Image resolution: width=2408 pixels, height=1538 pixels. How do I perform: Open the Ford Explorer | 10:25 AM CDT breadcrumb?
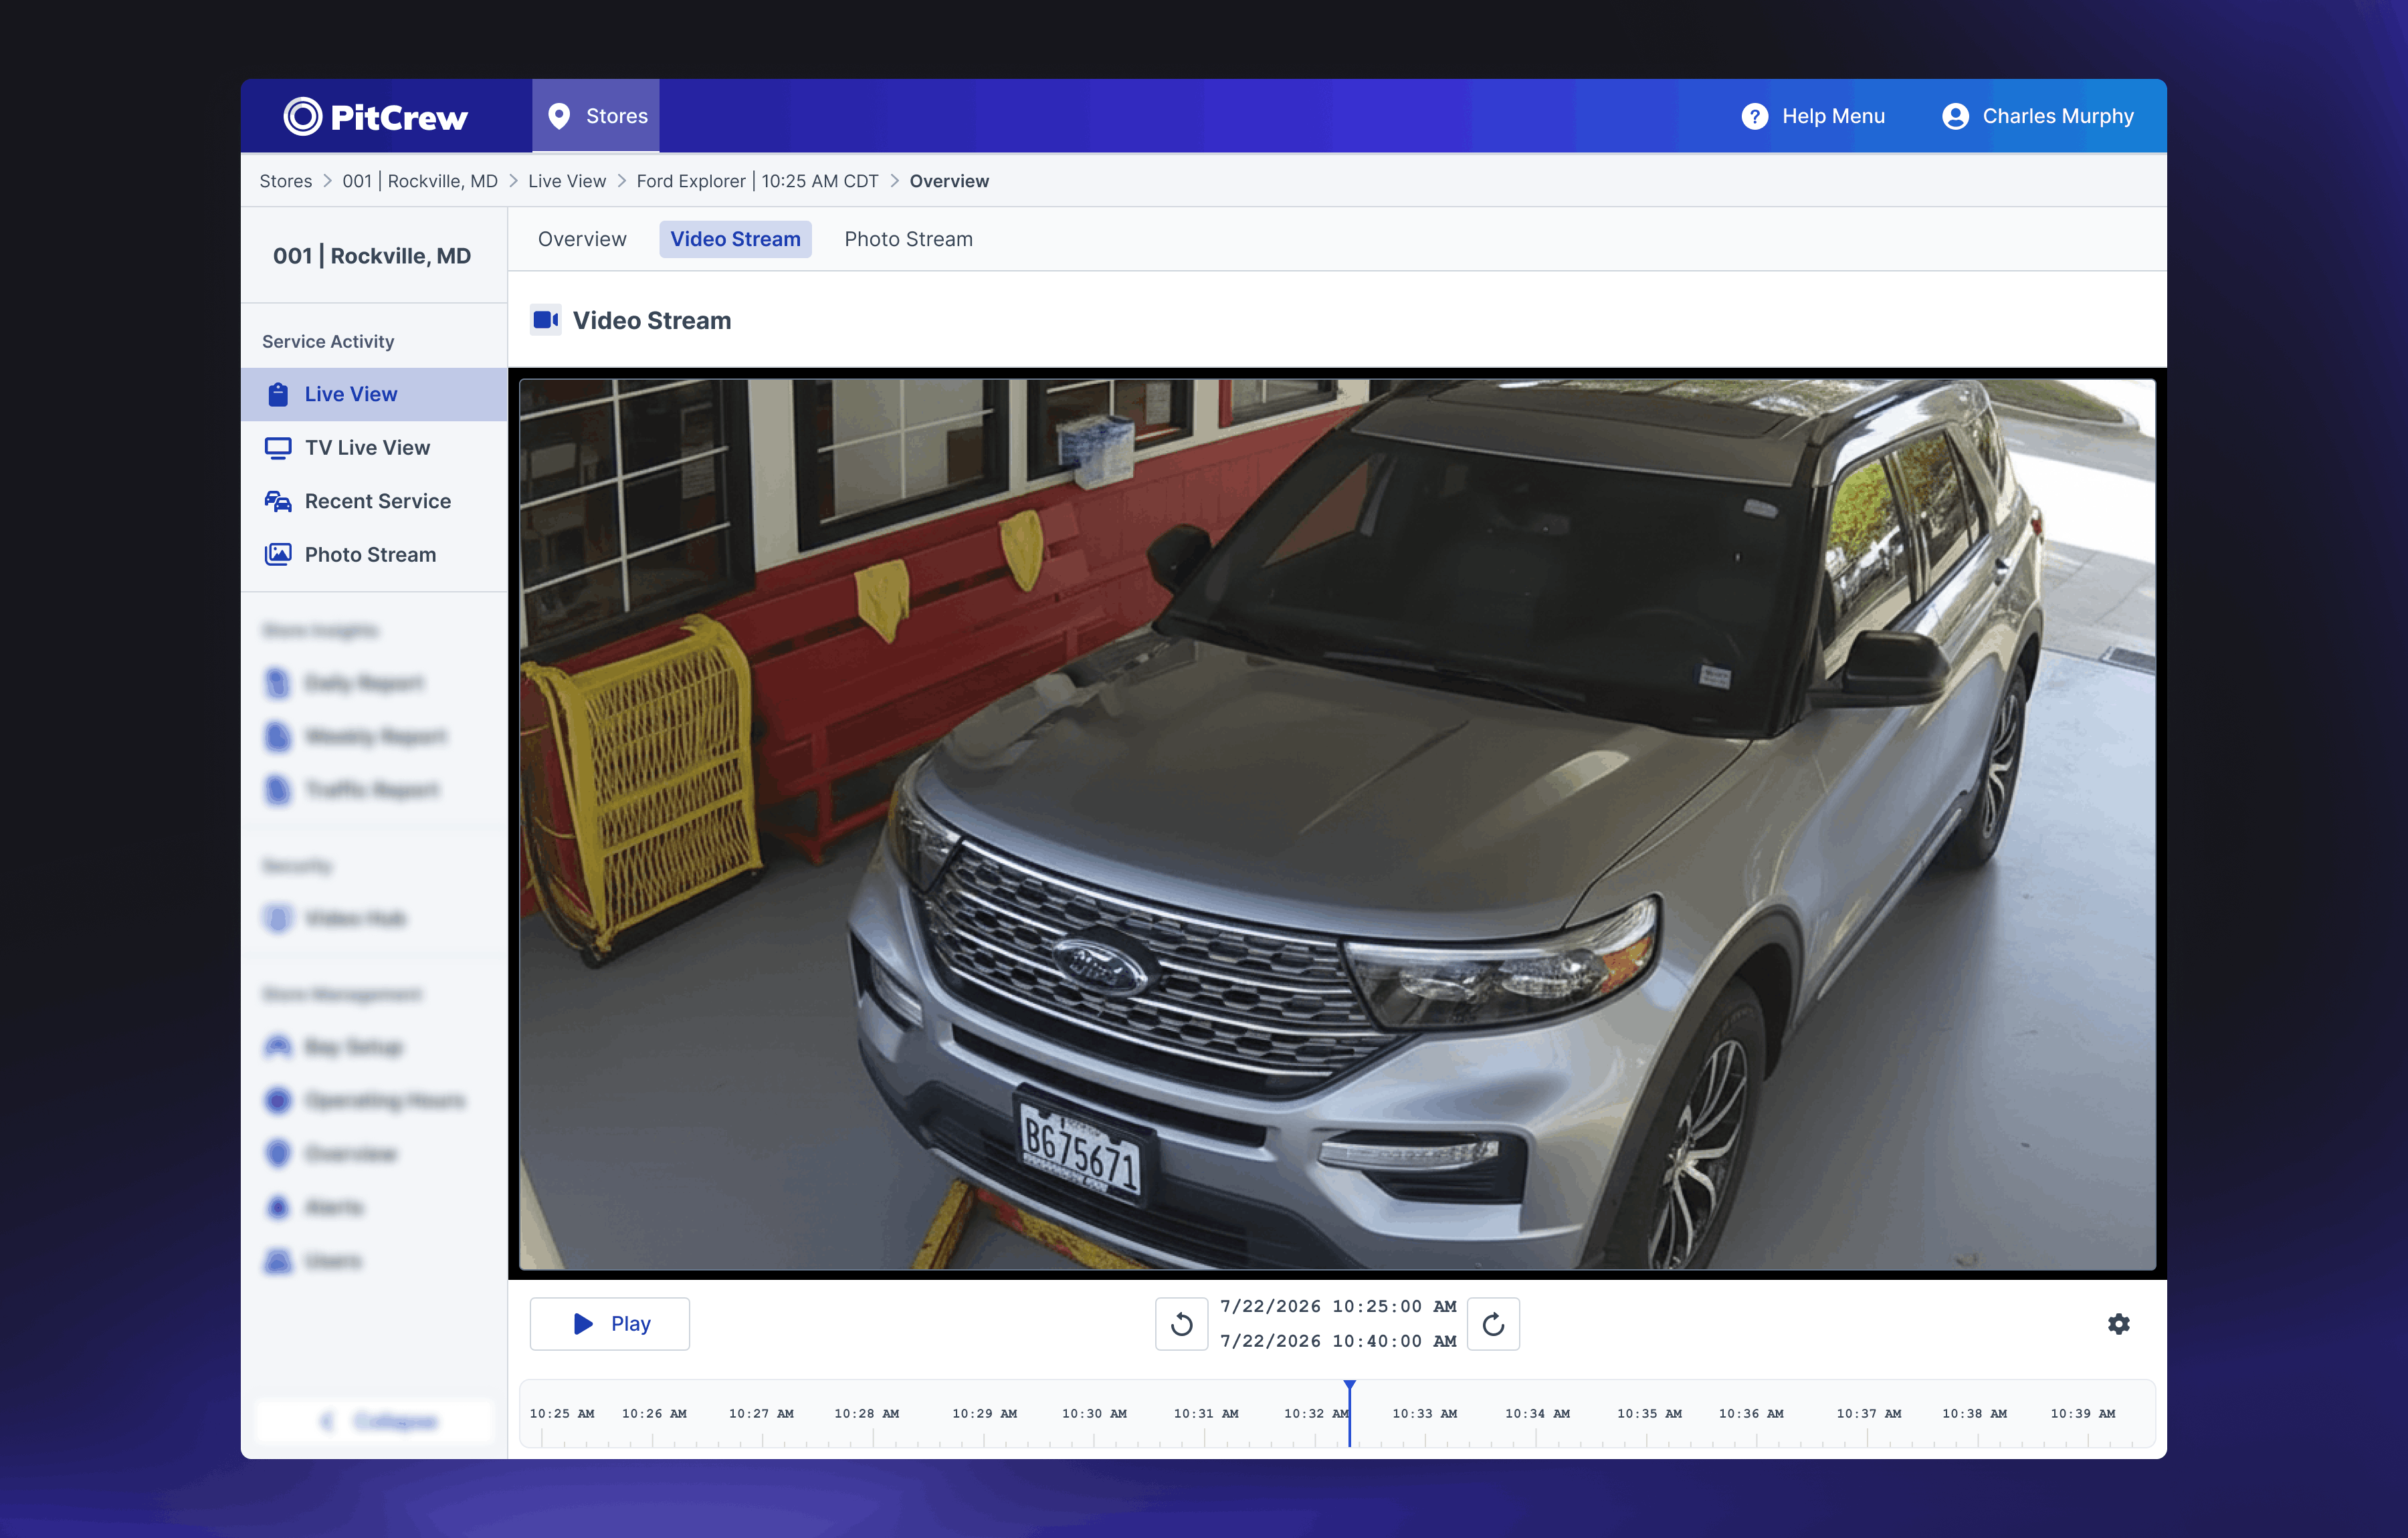[x=757, y=181]
